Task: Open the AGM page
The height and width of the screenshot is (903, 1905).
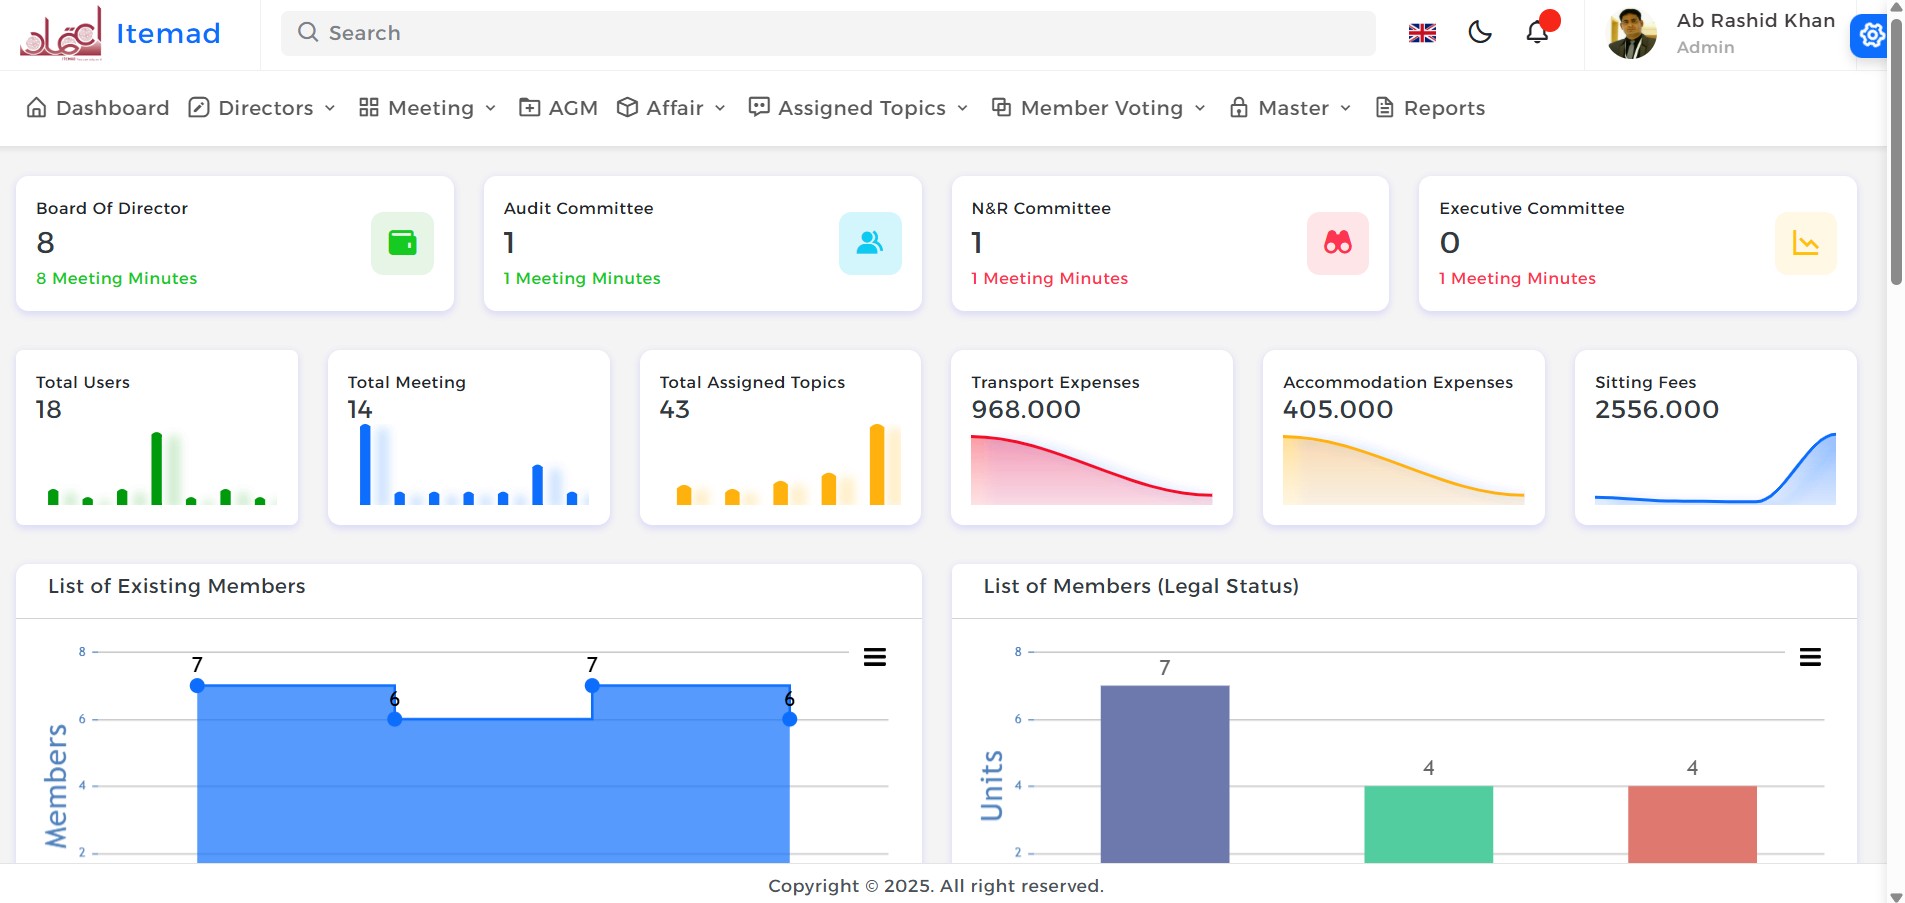Action: 559,108
